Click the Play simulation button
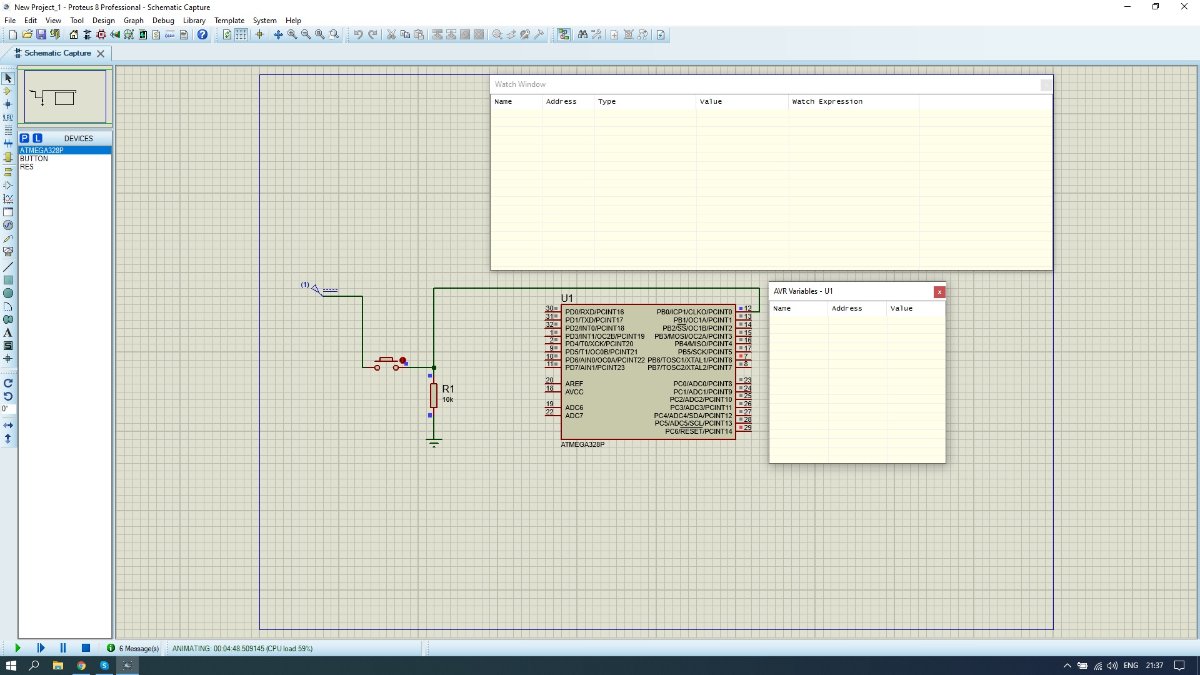The width and height of the screenshot is (1200, 675). pos(17,648)
